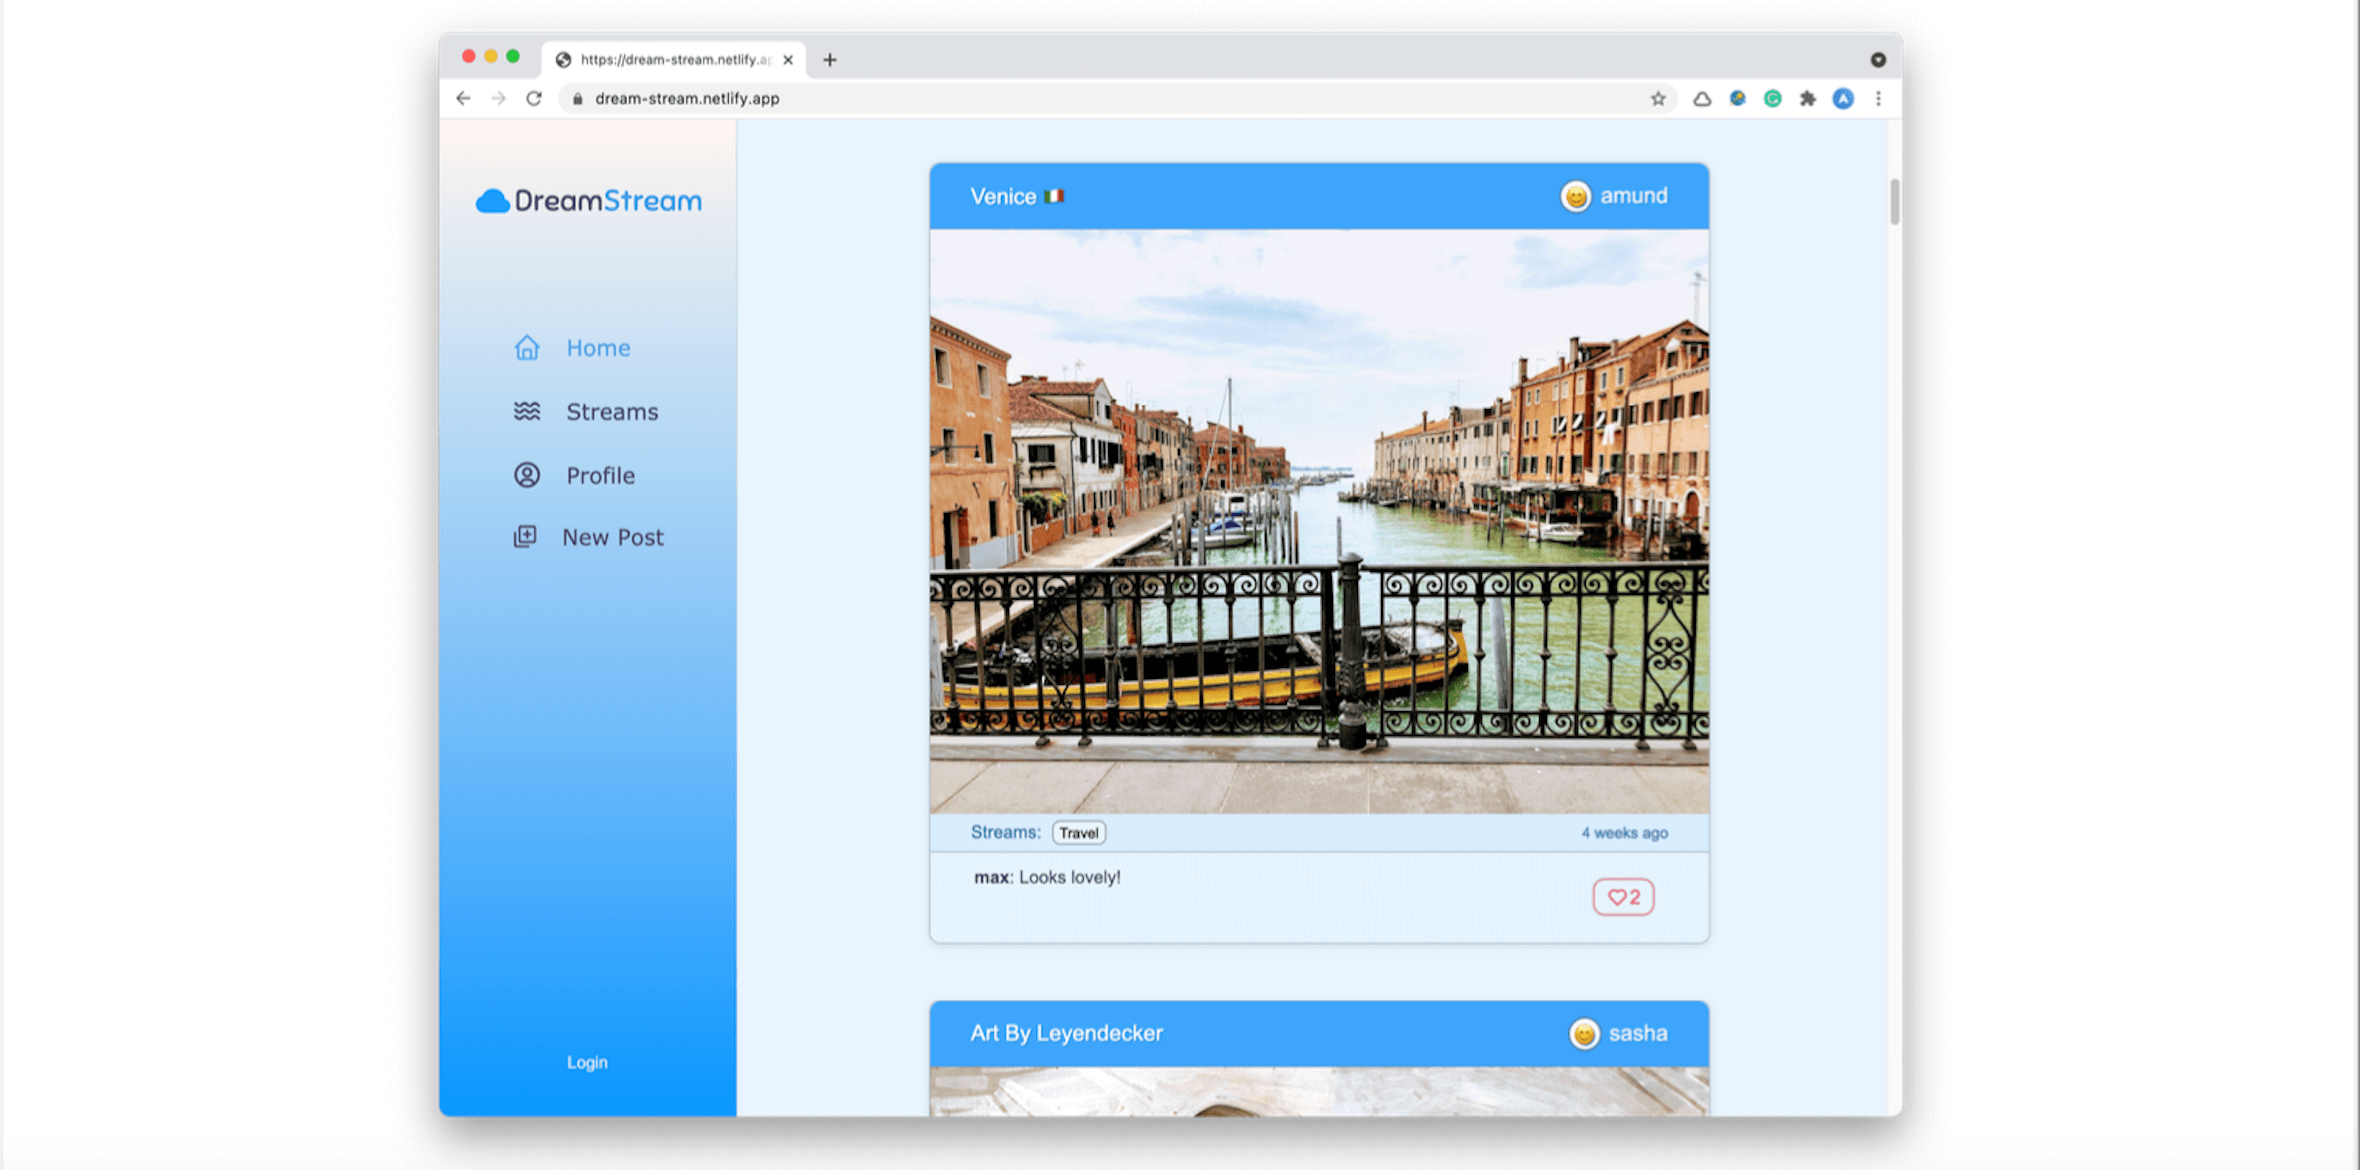Click the Travel stream tag
Image resolution: width=2360 pixels, height=1170 pixels.
[x=1078, y=833]
